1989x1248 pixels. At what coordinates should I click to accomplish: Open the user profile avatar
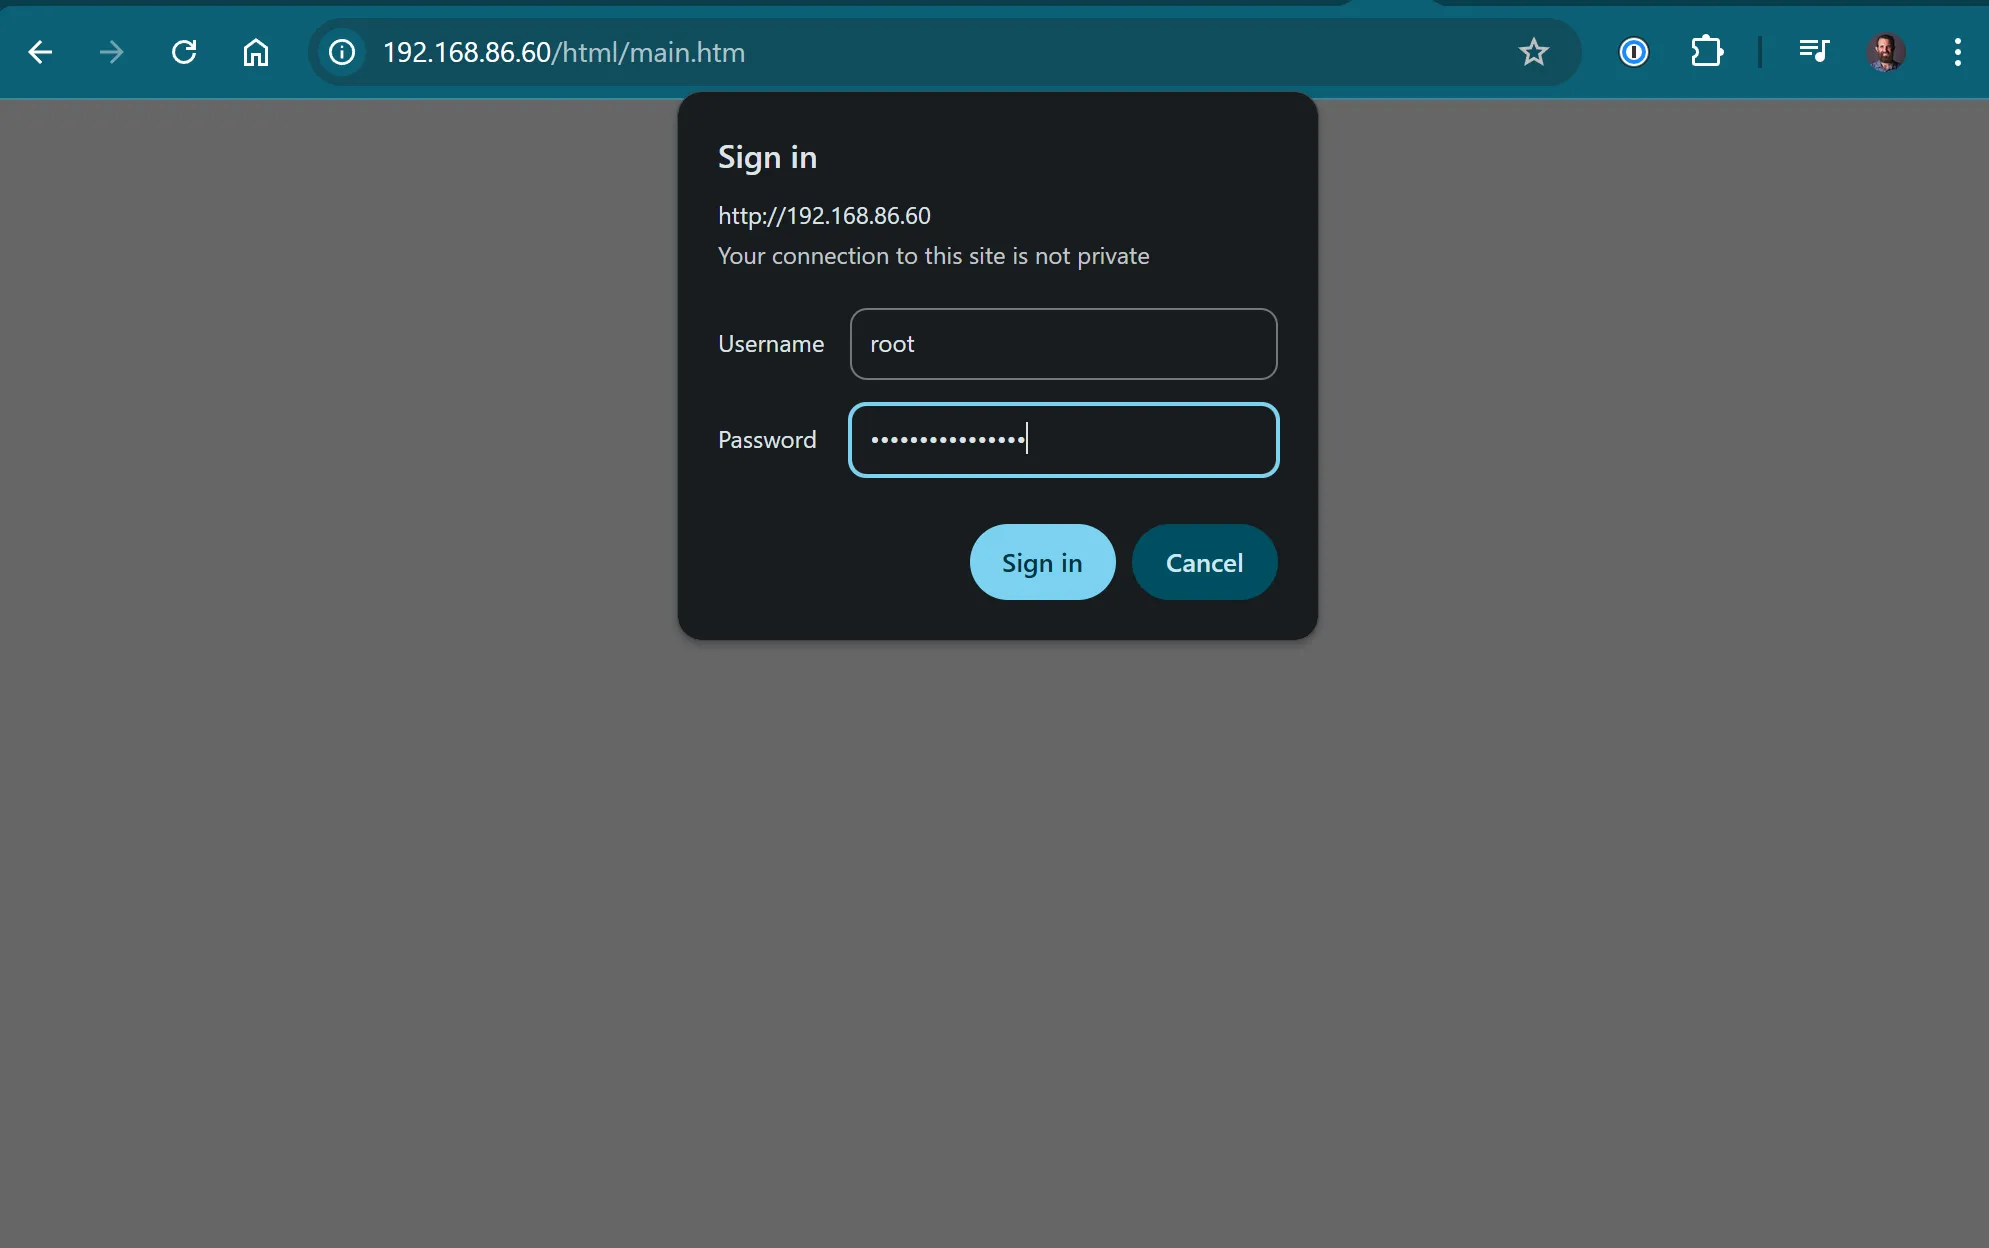coord(1886,52)
